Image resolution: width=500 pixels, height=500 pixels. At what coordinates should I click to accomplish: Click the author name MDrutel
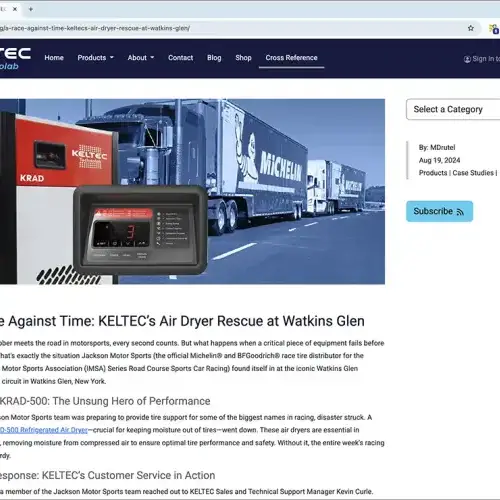(443, 147)
